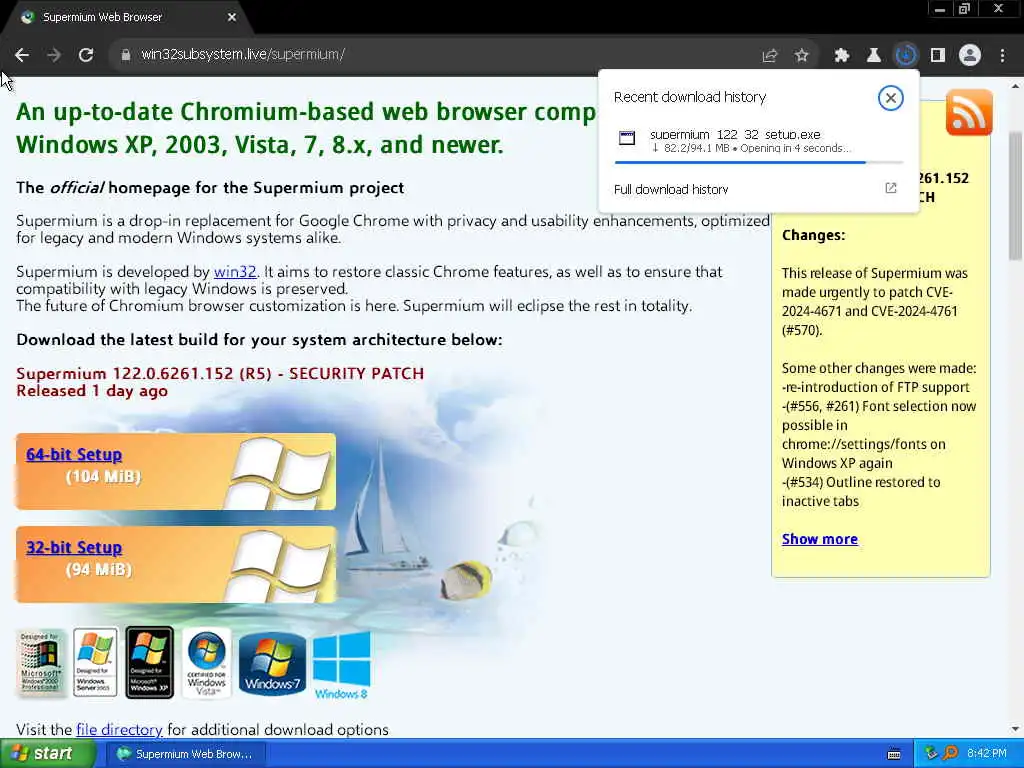The width and height of the screenshot is (1024, 768).
Task: Click the 'Changes:' heading
Action: 813,235
